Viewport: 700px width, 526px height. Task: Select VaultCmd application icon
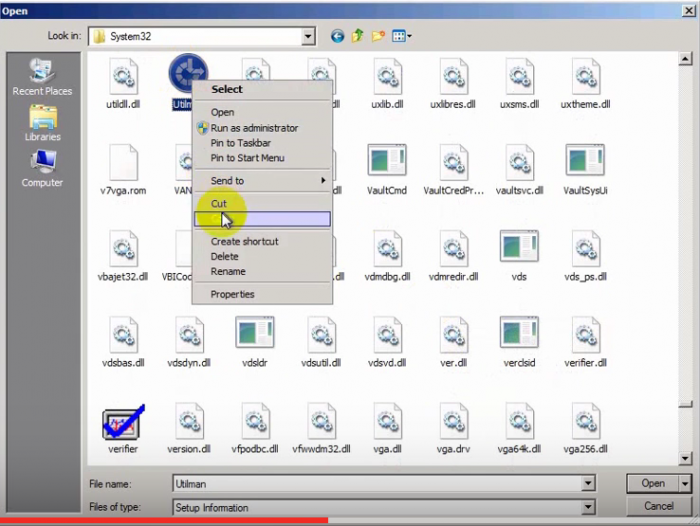click(387, 159)
